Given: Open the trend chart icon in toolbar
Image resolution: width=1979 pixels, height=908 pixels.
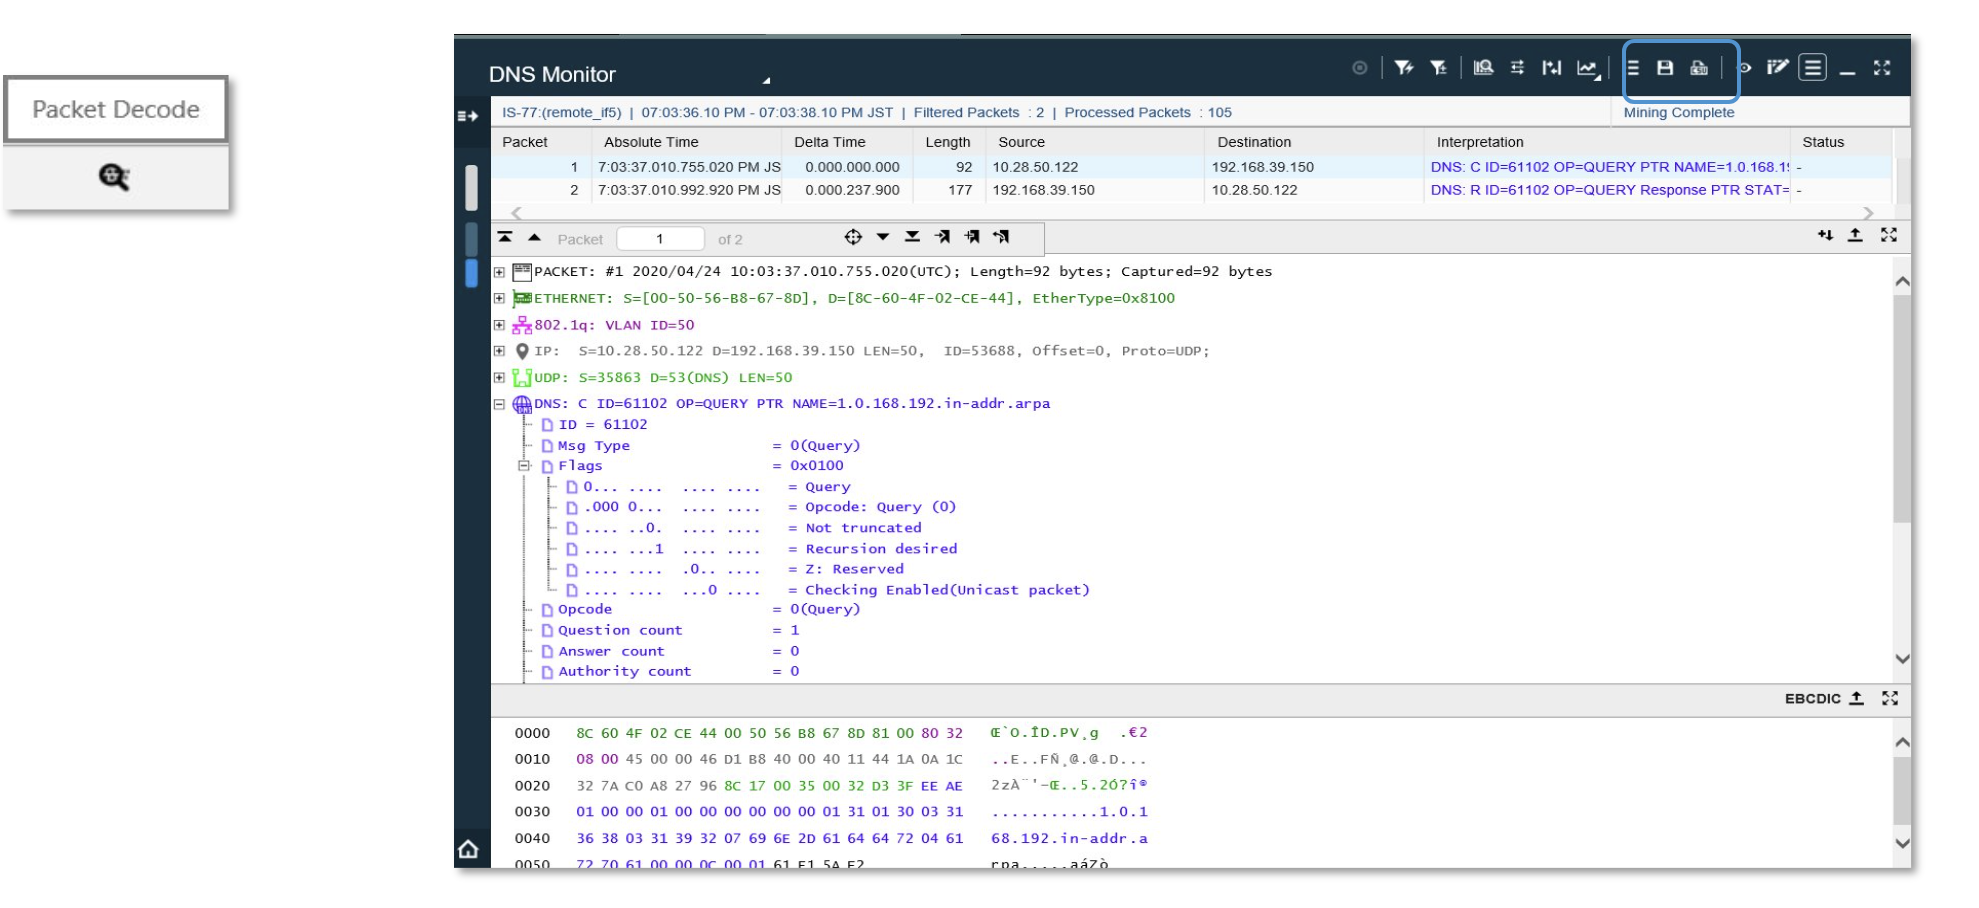Looking at the screenshot, I should [x=1587, y=68].
